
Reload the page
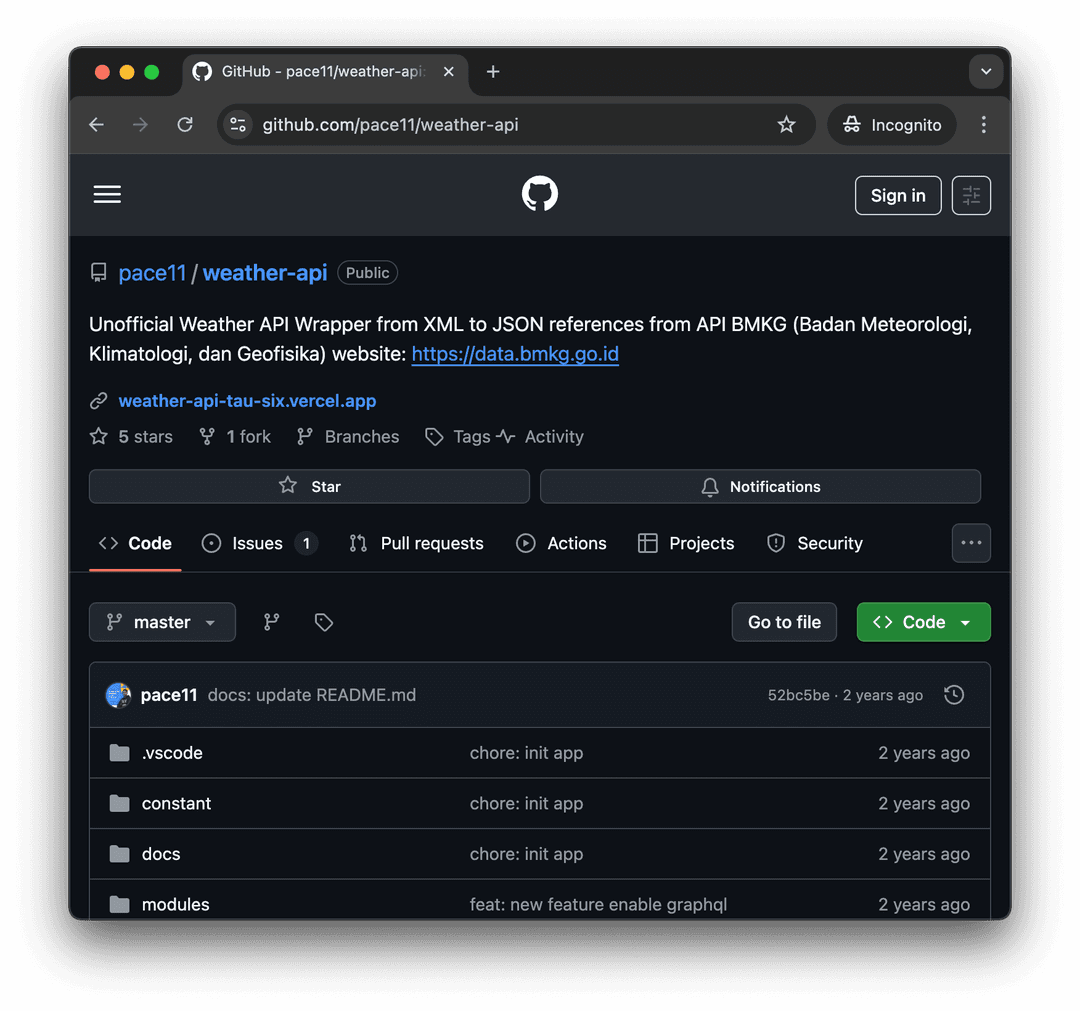point(185,125)
